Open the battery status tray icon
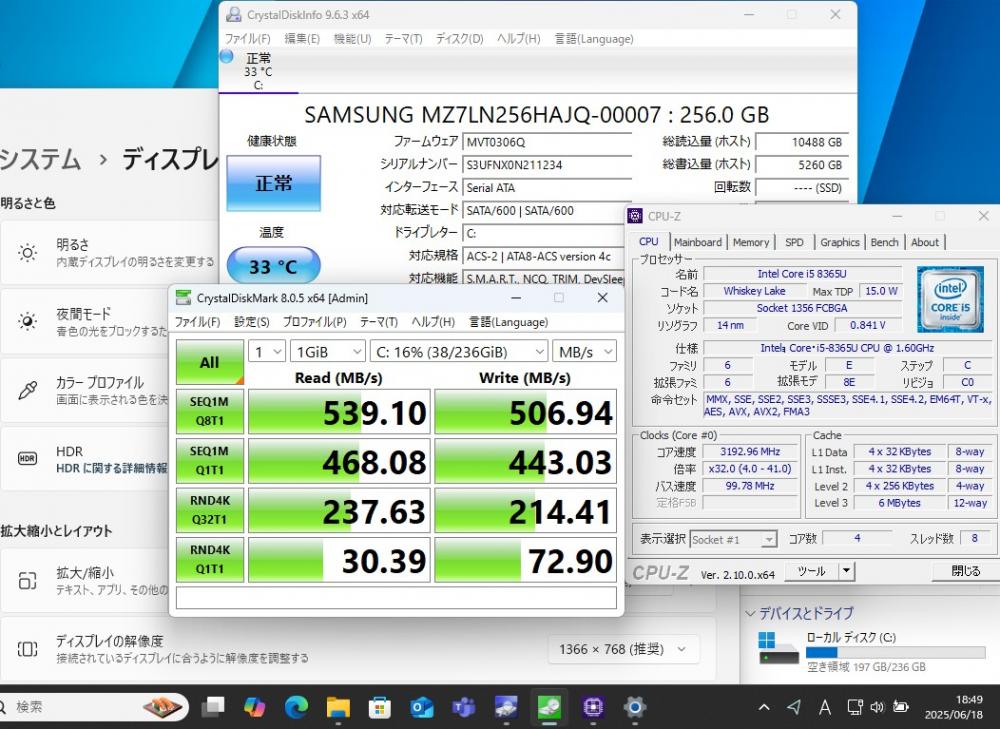 [901, 707]
